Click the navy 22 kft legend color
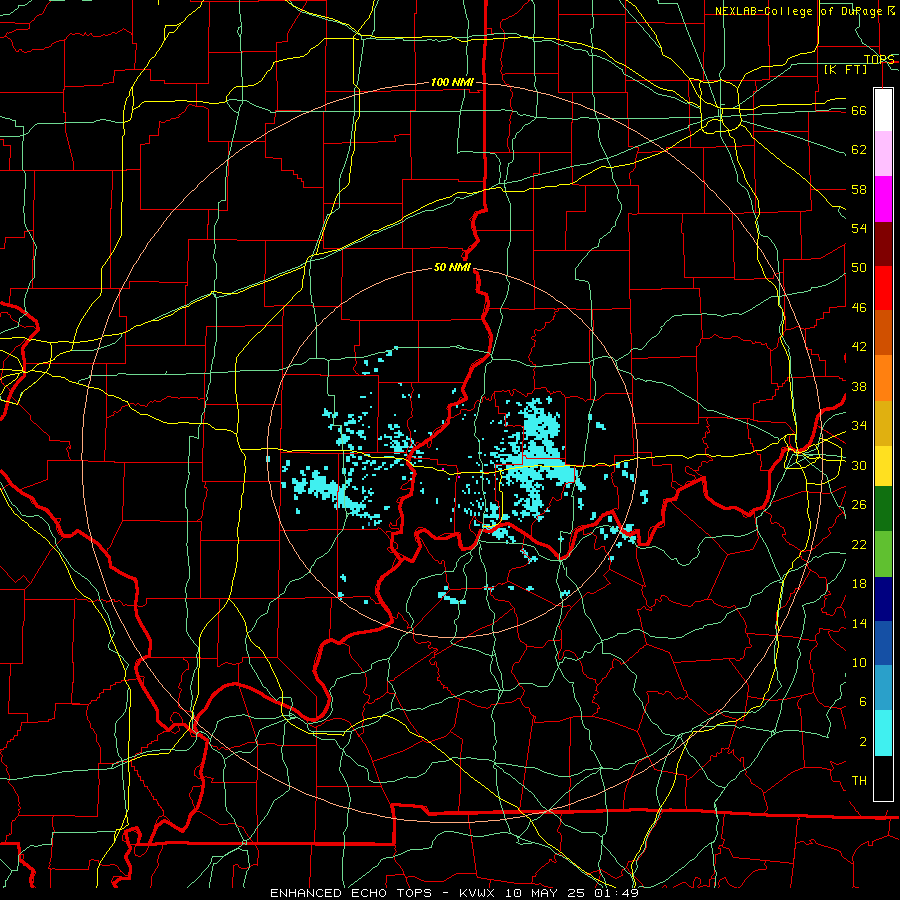The height and width of the screenshot is (900, 900). click(x=883, y=599)
